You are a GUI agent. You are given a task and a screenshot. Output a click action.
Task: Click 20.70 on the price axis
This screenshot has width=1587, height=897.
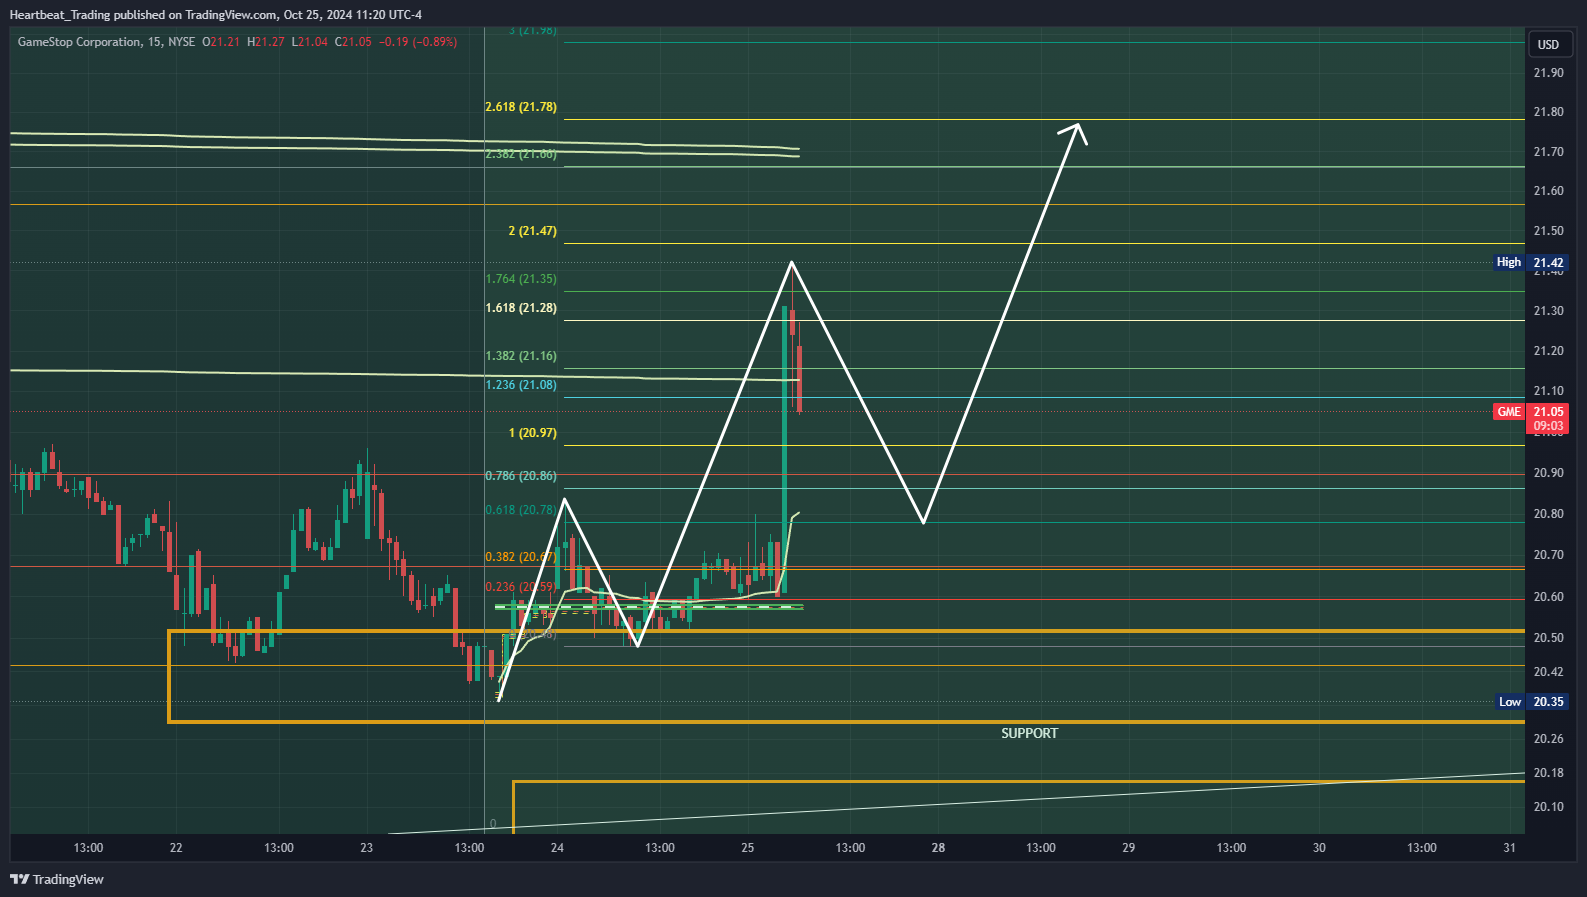click(x=1548, y=555)
